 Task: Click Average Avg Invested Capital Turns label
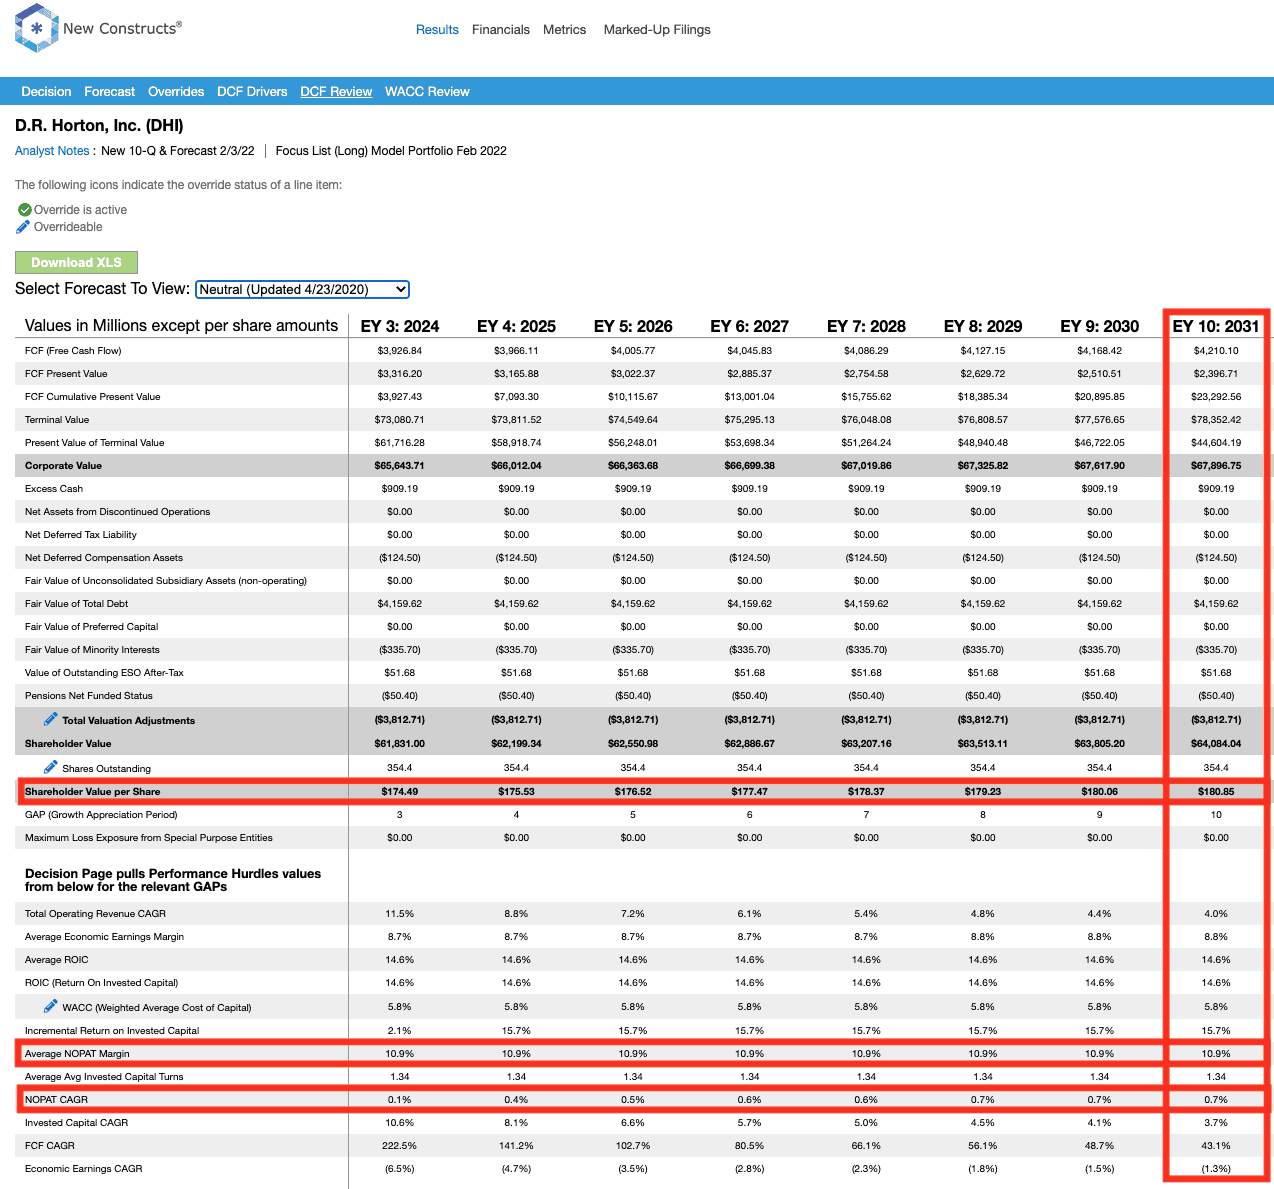tap(104, 1077)
